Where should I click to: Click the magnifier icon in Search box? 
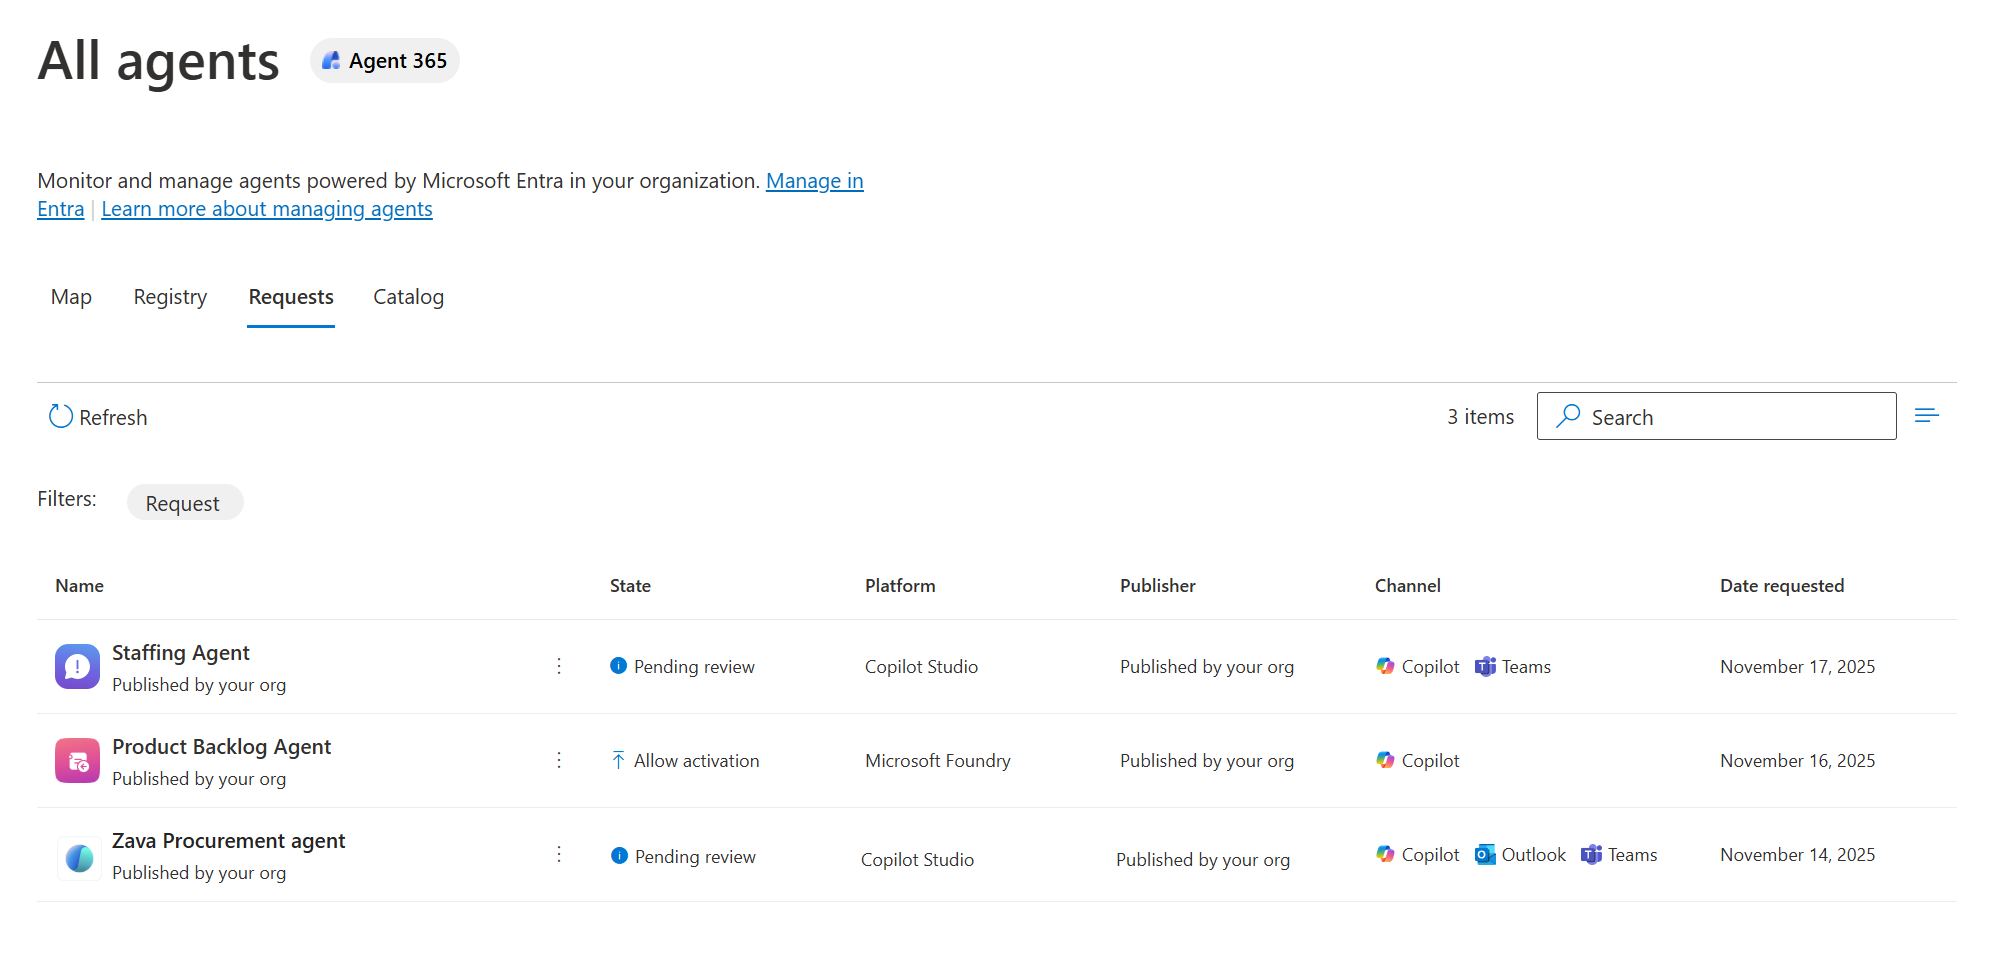1568,415
